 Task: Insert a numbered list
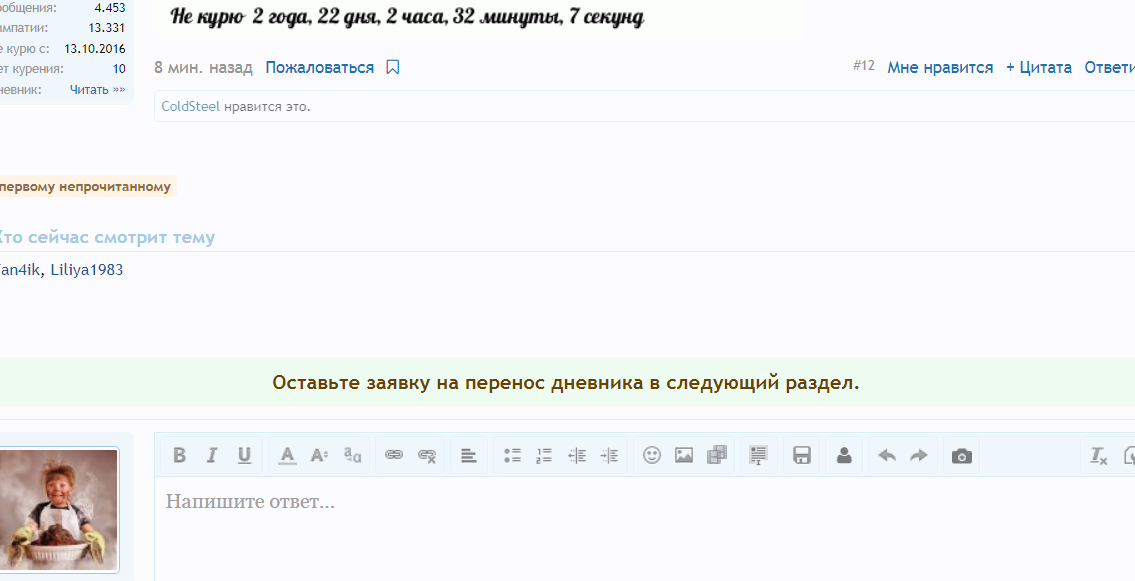(544, 455)
